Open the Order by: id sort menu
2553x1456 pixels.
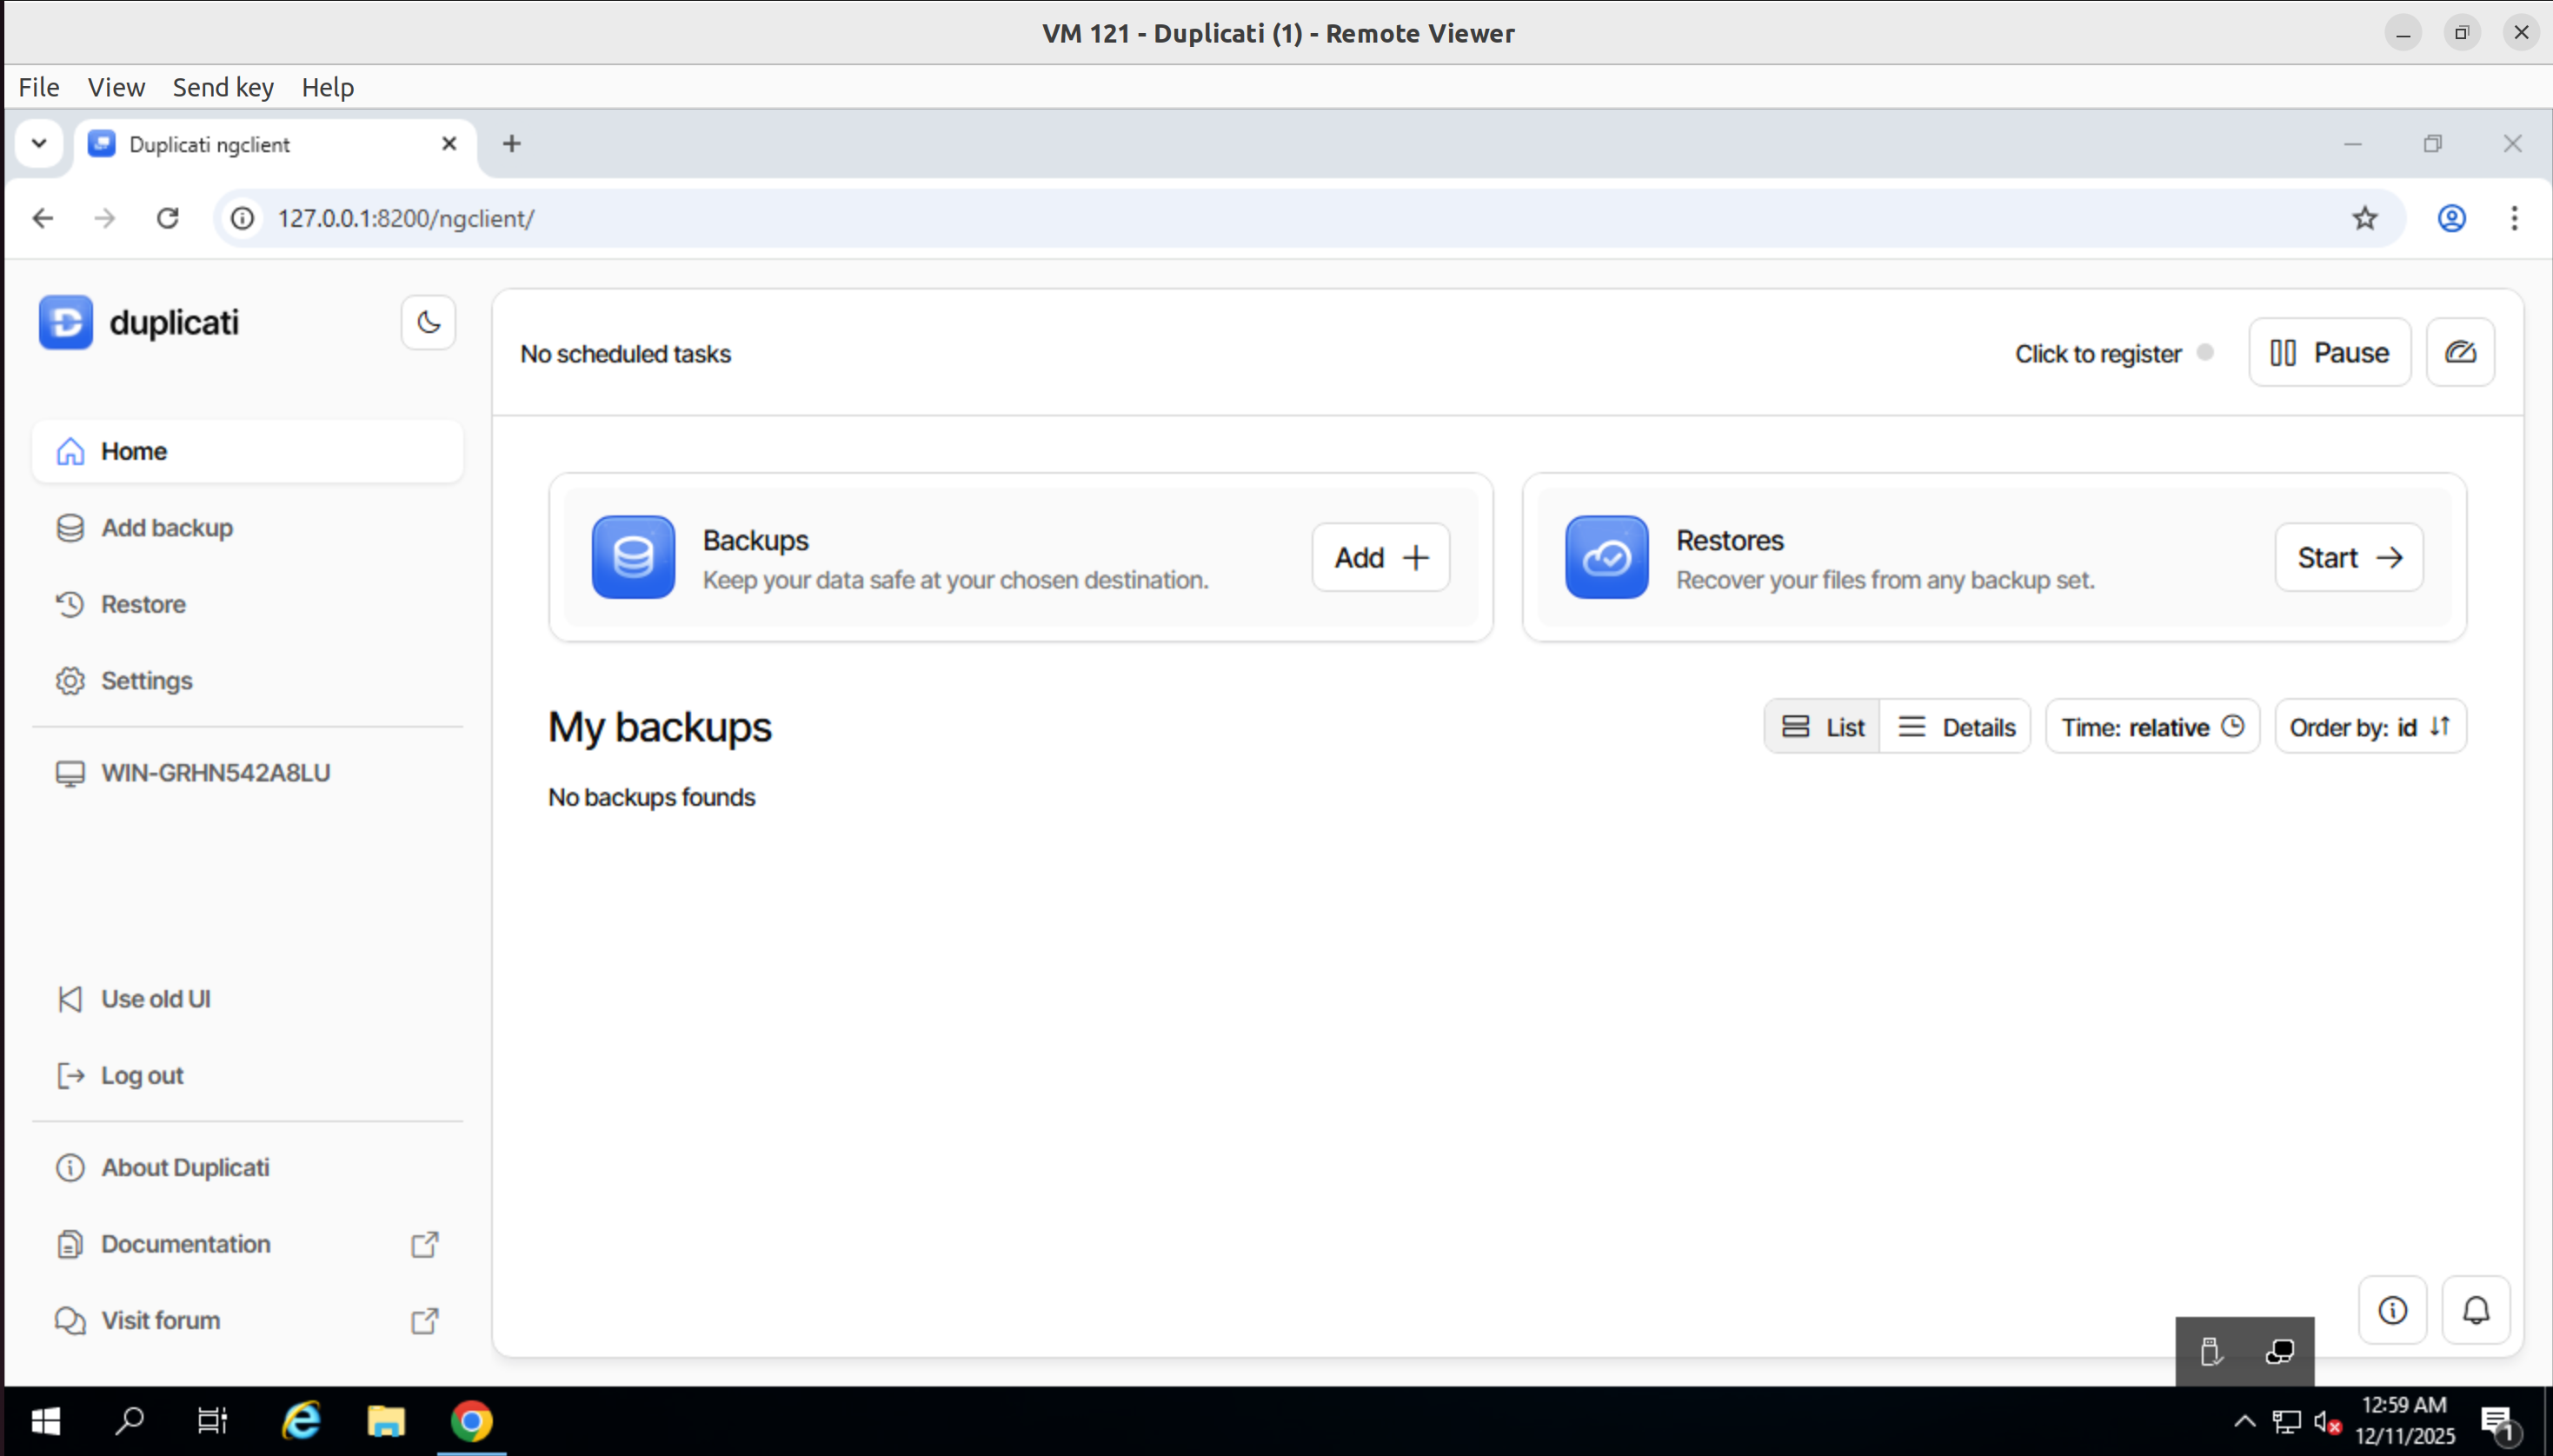pos(2369,727)
